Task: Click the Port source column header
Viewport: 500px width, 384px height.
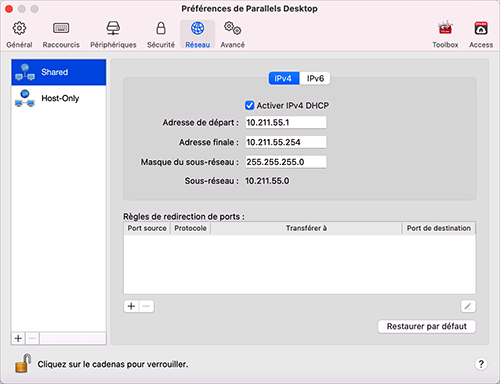Action: pos(147,228)
